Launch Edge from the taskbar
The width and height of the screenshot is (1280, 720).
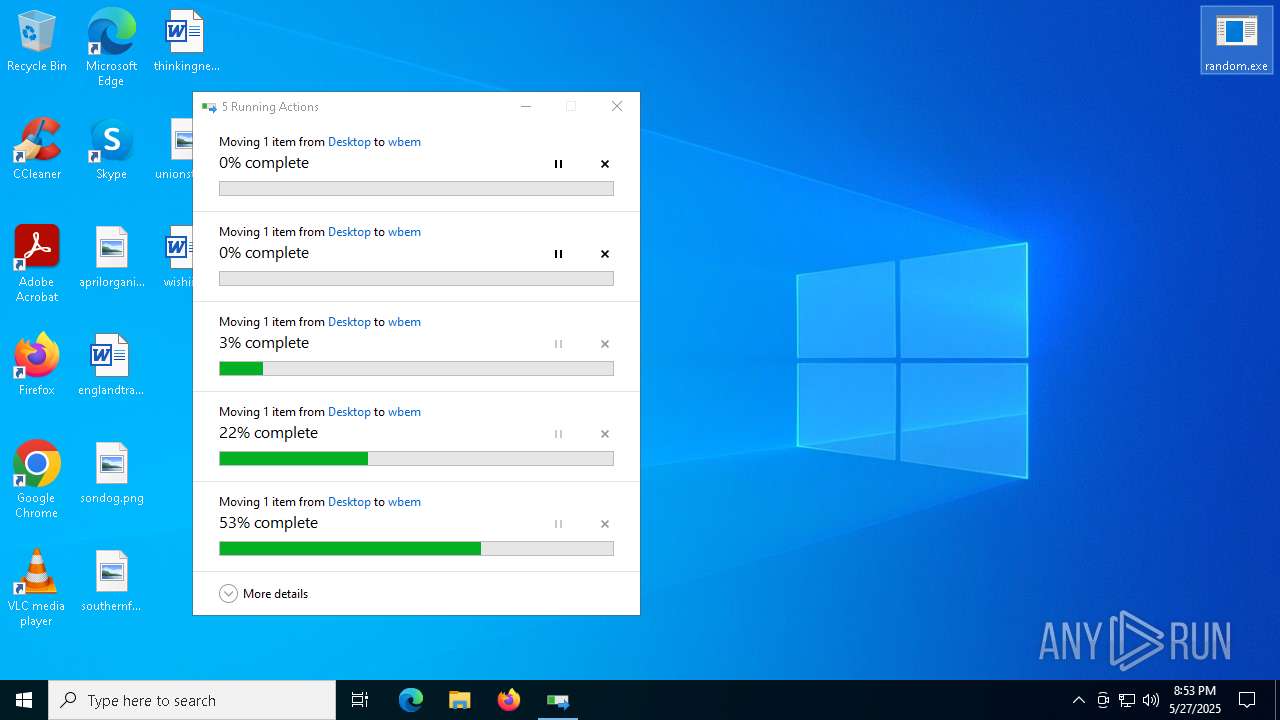(x=411, y=700)
